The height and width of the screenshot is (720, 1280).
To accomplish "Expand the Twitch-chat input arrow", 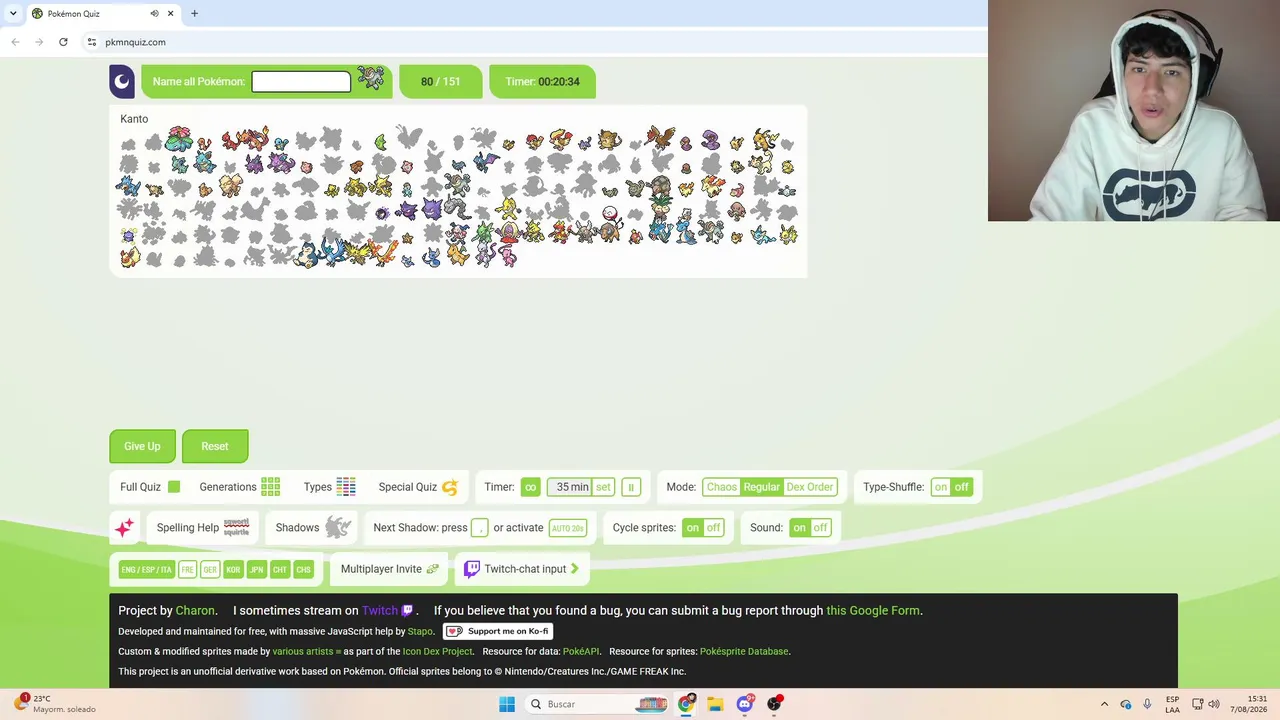I will point(575,569).
